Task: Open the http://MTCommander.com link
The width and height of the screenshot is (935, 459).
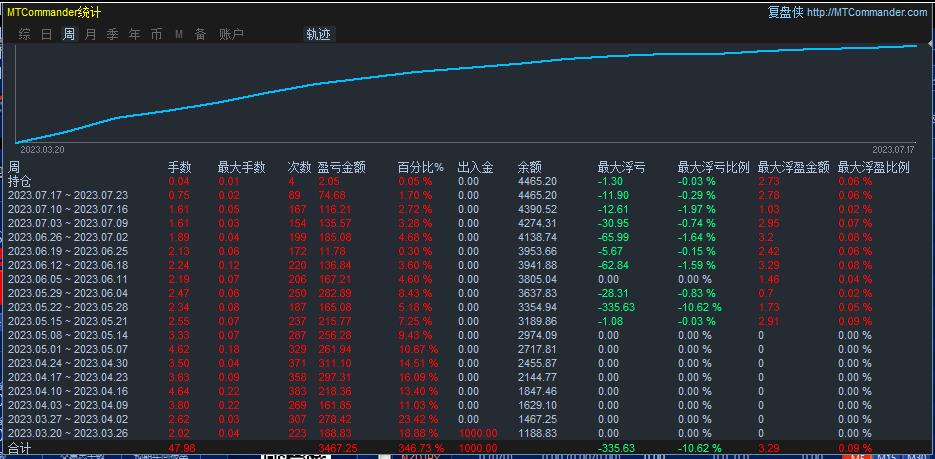Action: [x=868, y=12]
